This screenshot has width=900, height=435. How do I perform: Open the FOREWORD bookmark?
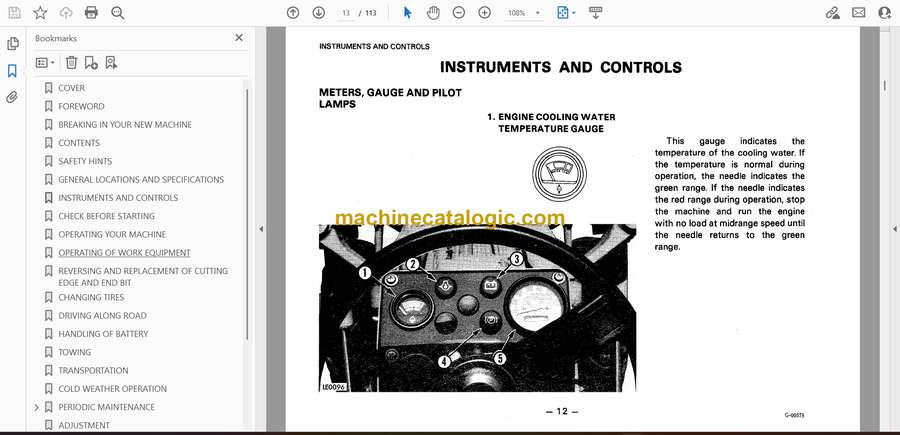click(x=81, y=106)
